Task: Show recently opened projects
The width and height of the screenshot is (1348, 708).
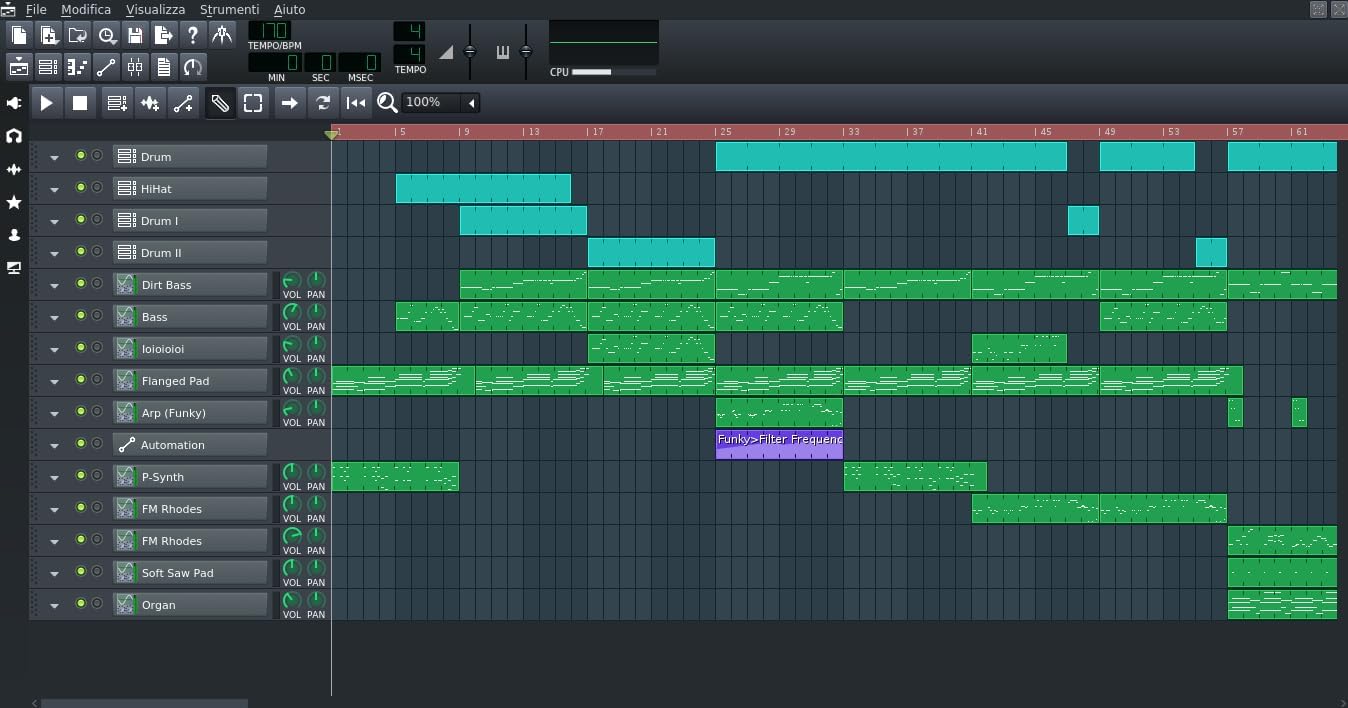Action: (106, 35)
